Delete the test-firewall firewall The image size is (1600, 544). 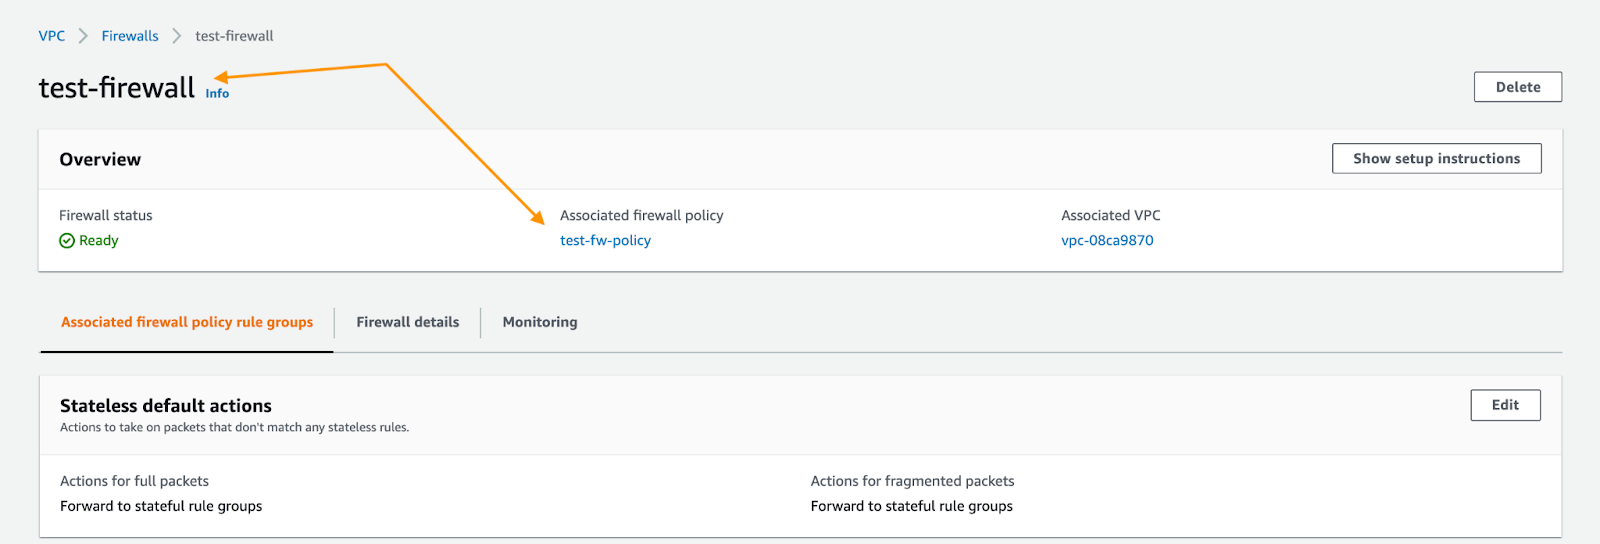(x=1517, y=87)
